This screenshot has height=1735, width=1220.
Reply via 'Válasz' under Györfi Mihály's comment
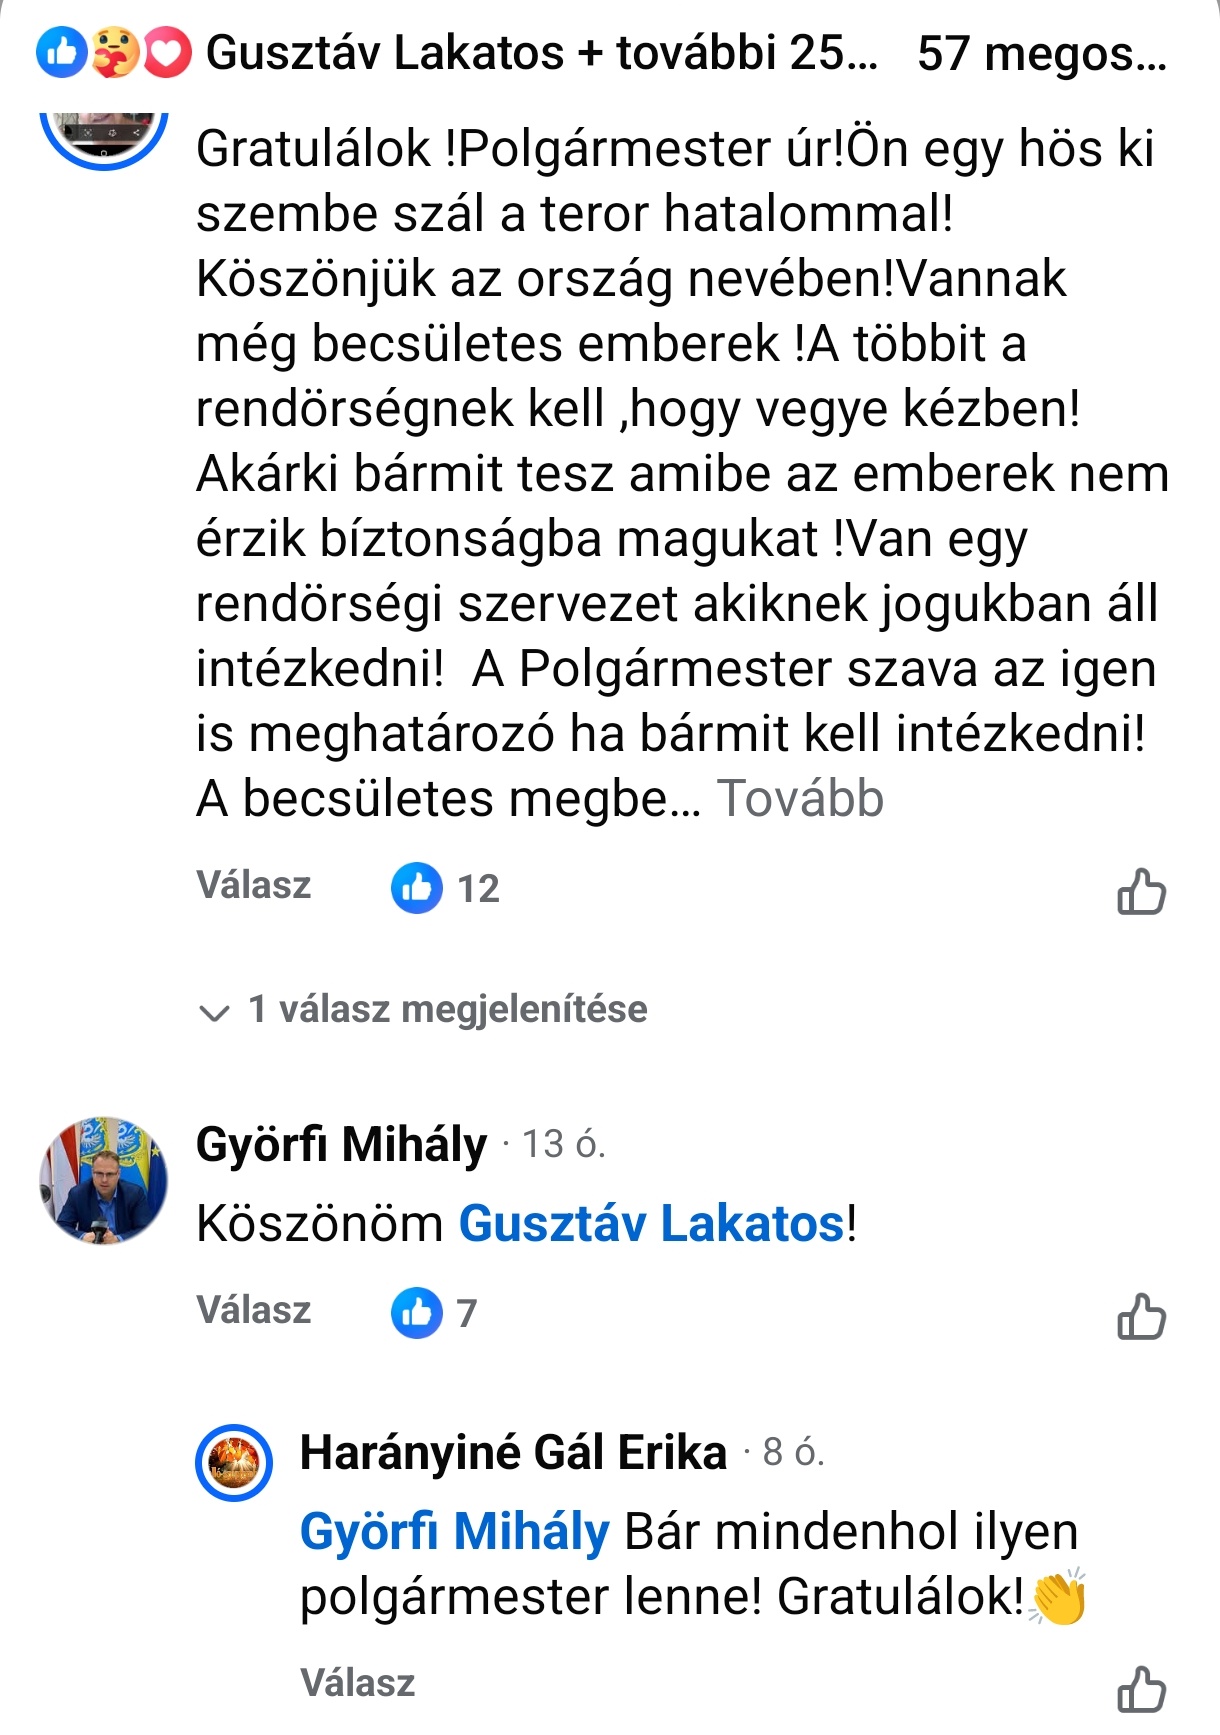pyautogui.click(x=254, y=1310)
